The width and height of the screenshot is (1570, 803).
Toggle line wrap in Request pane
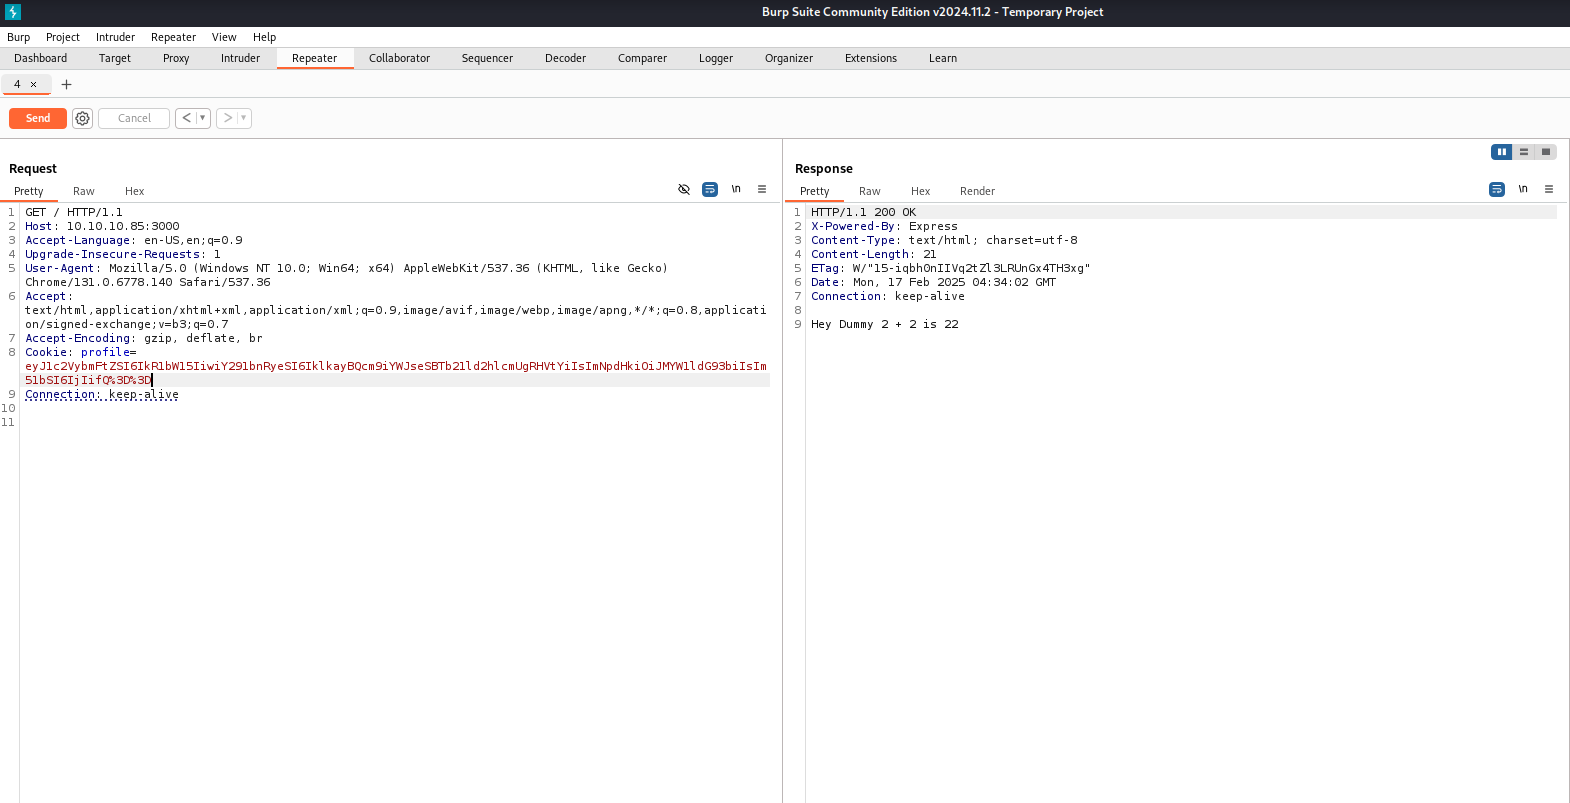pos(710,189)
